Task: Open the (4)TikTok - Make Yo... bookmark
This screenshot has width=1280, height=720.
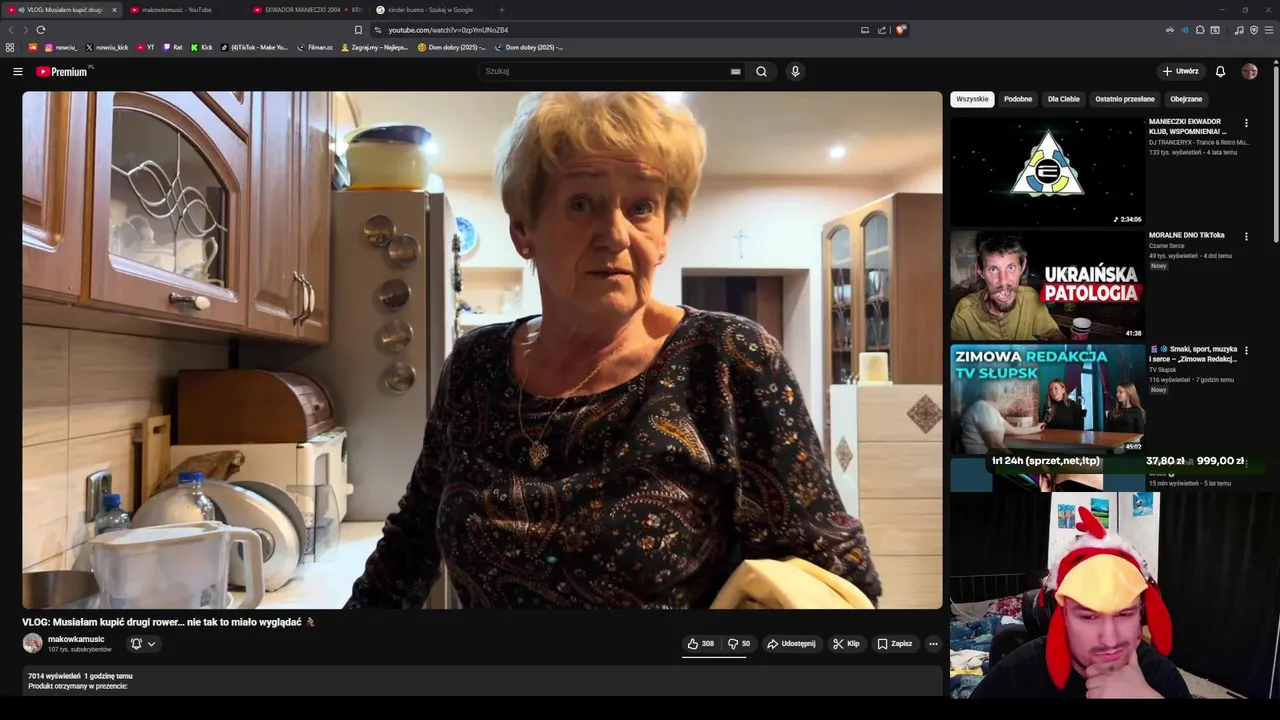Action: click(254, 47)
